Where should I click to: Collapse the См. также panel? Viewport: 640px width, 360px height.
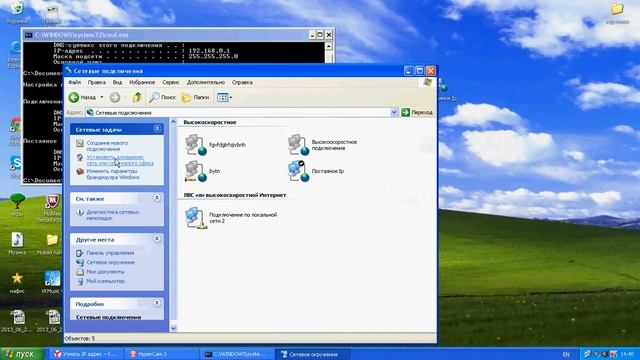(x=157, y=198)
